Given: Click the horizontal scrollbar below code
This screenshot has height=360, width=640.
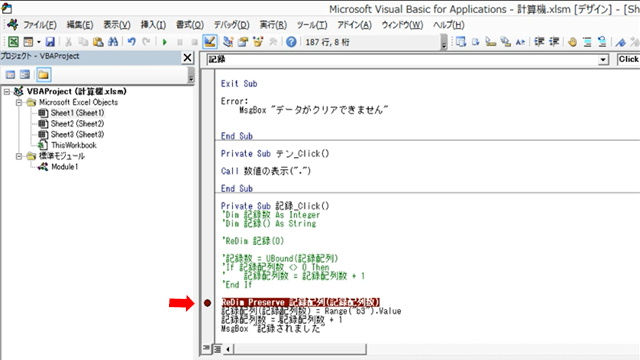Looking at the screenshot, I should click(300, 349).
